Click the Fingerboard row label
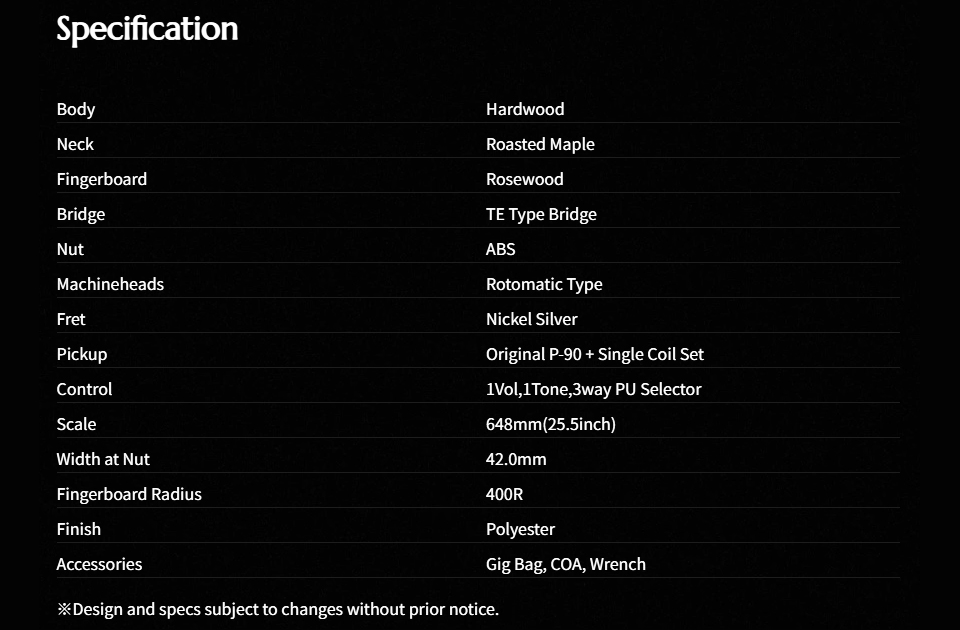 pos(102,179)
